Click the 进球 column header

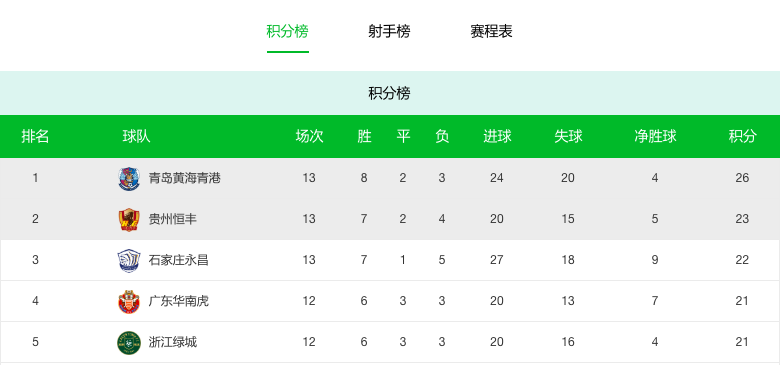click(x=497, y=136)
